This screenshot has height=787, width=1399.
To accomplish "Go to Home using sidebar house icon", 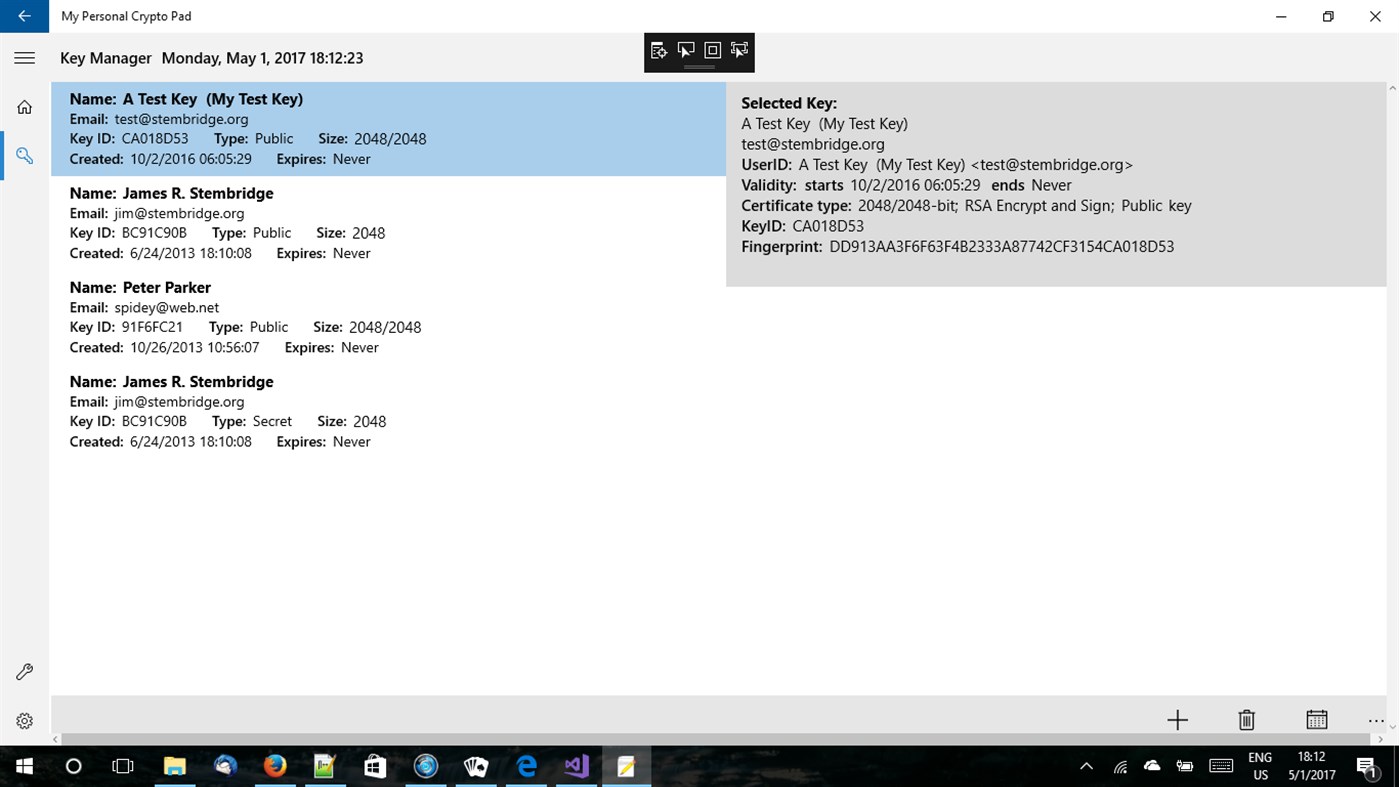I will coord(24,106).
